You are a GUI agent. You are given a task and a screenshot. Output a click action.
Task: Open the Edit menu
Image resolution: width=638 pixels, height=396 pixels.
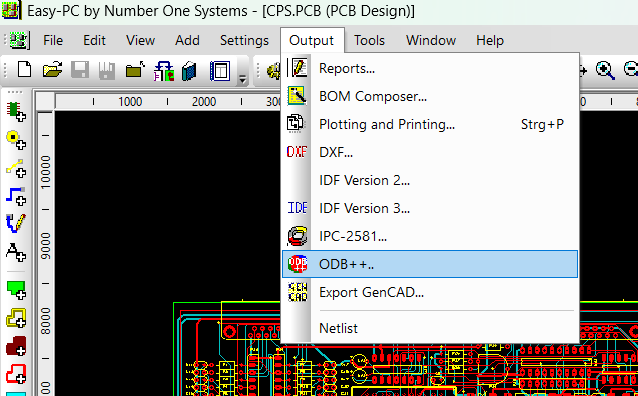point(94,40)
